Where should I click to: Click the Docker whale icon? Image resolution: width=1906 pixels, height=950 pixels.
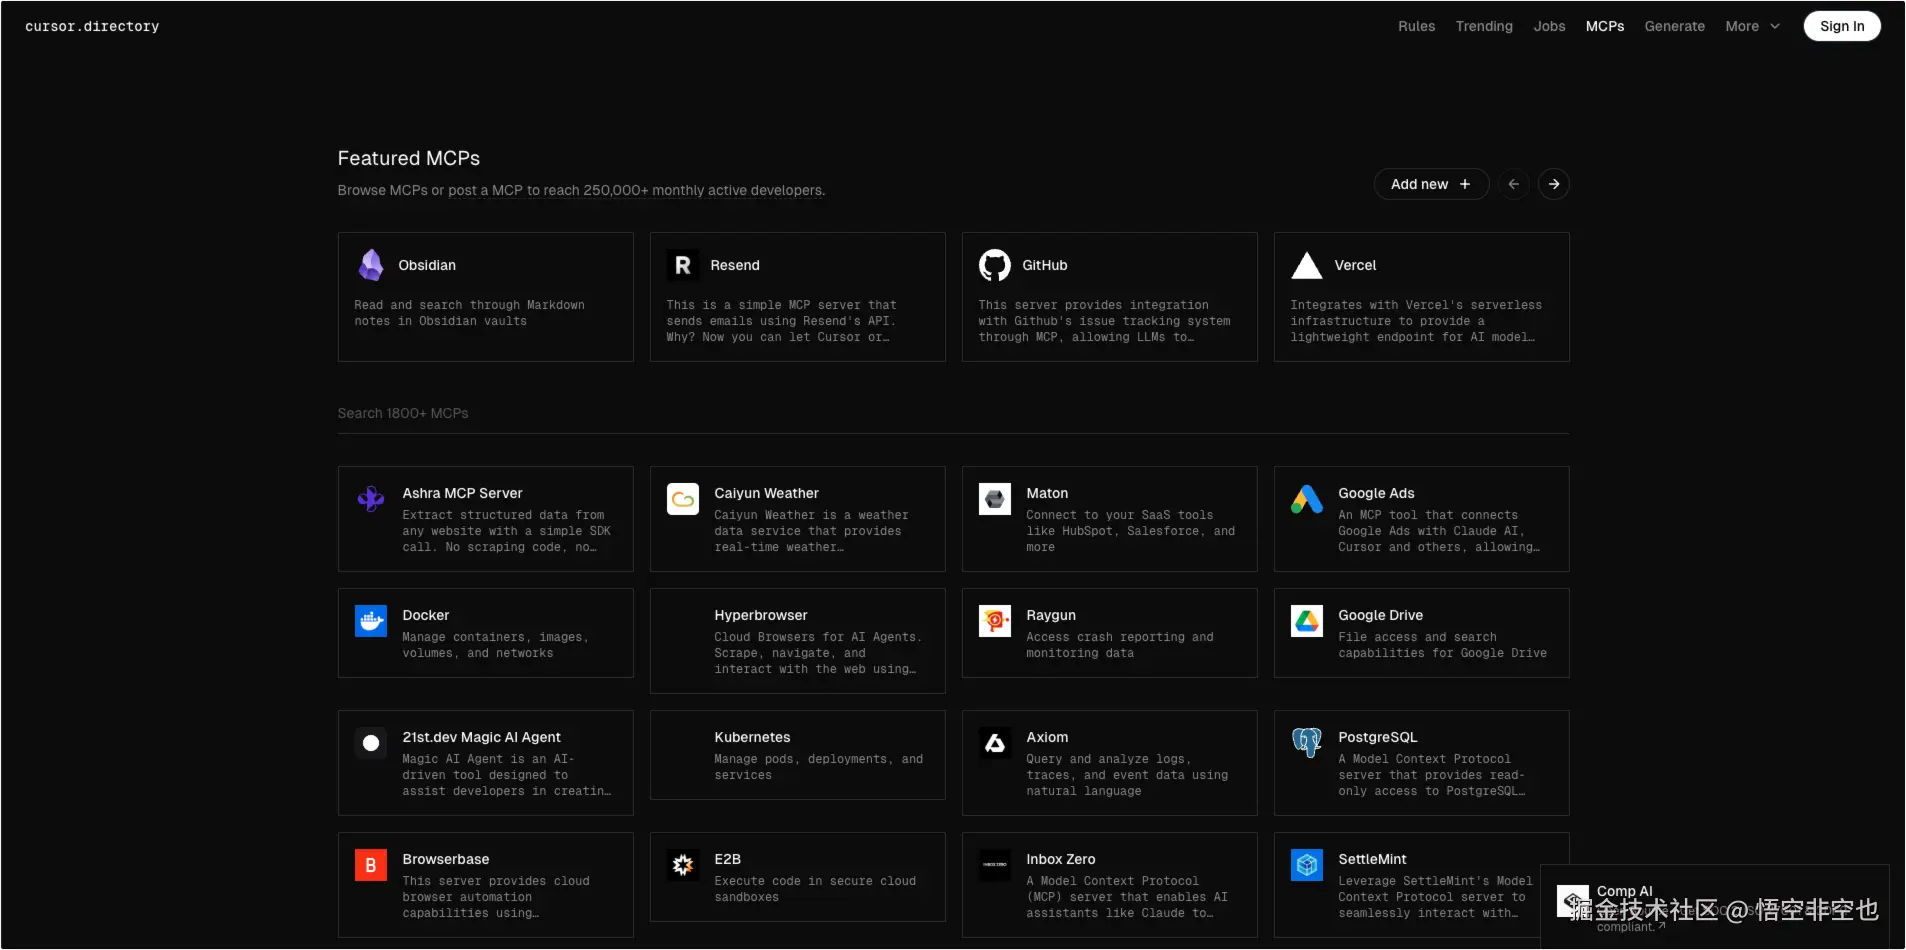(371, 621)
